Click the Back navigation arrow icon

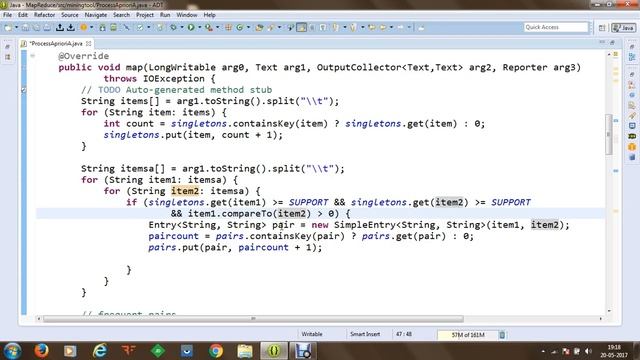tap(383, 27)
